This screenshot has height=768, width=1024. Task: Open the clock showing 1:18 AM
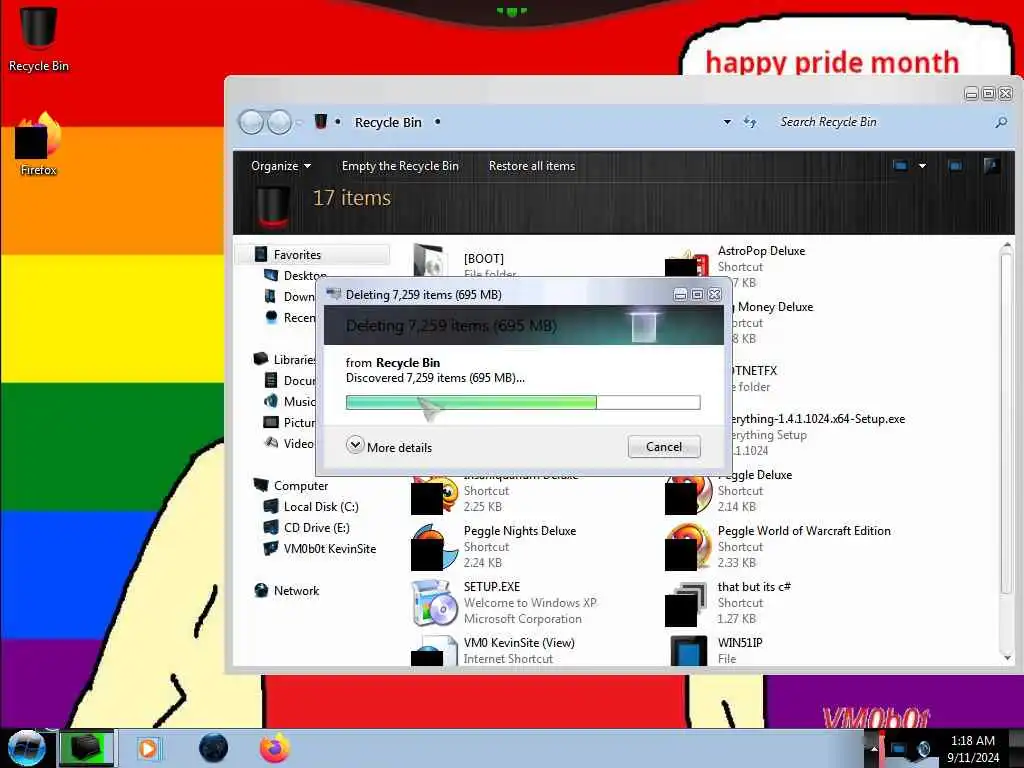pos(973,748)
